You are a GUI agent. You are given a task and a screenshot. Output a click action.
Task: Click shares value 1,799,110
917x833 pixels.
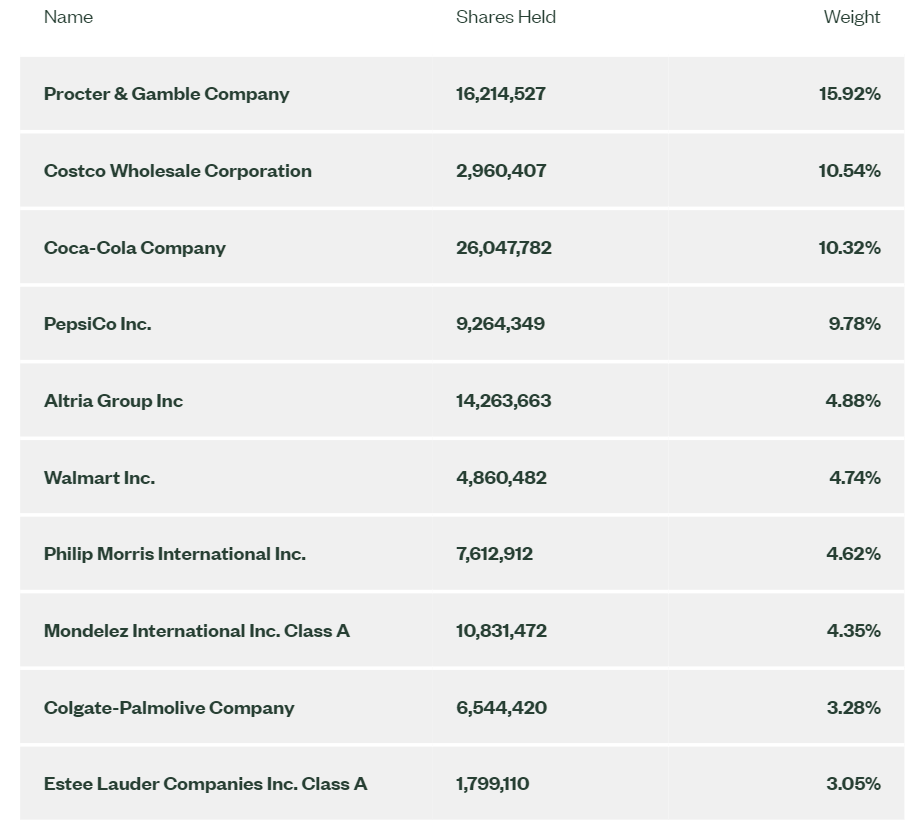point(492,784)
